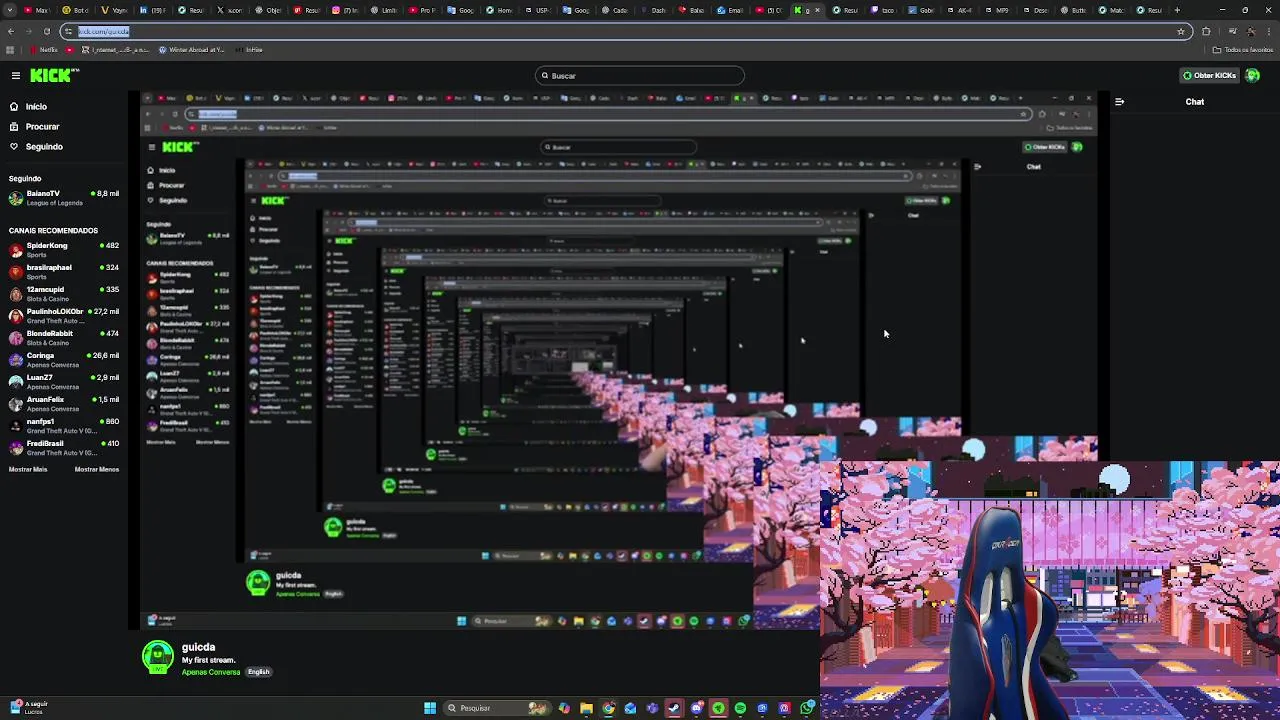Image resolution: width=1280 pixels, height=720 pixels.
Task: Collapse the chat panel arrow icon
Action: pyautogui.click(x=1119, y=102)
